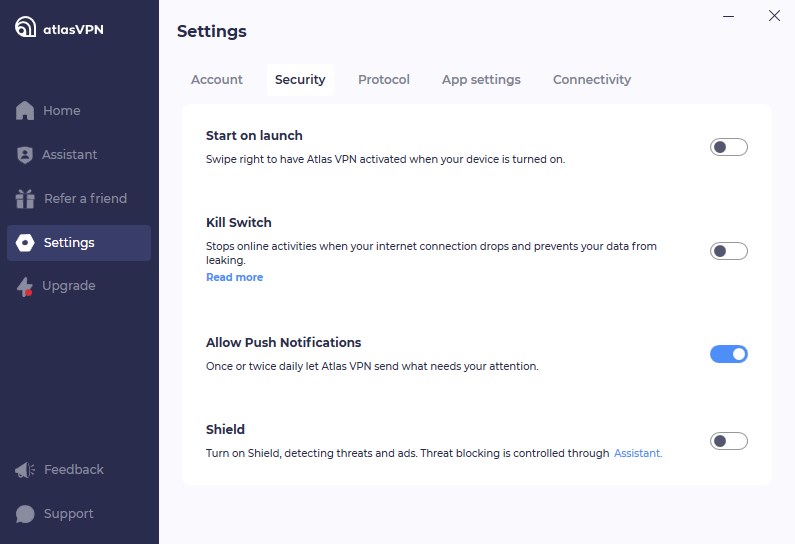Screen dimensions: 795x544
Task: Click the Allow Push Notifications title
Action: point(283,343)
